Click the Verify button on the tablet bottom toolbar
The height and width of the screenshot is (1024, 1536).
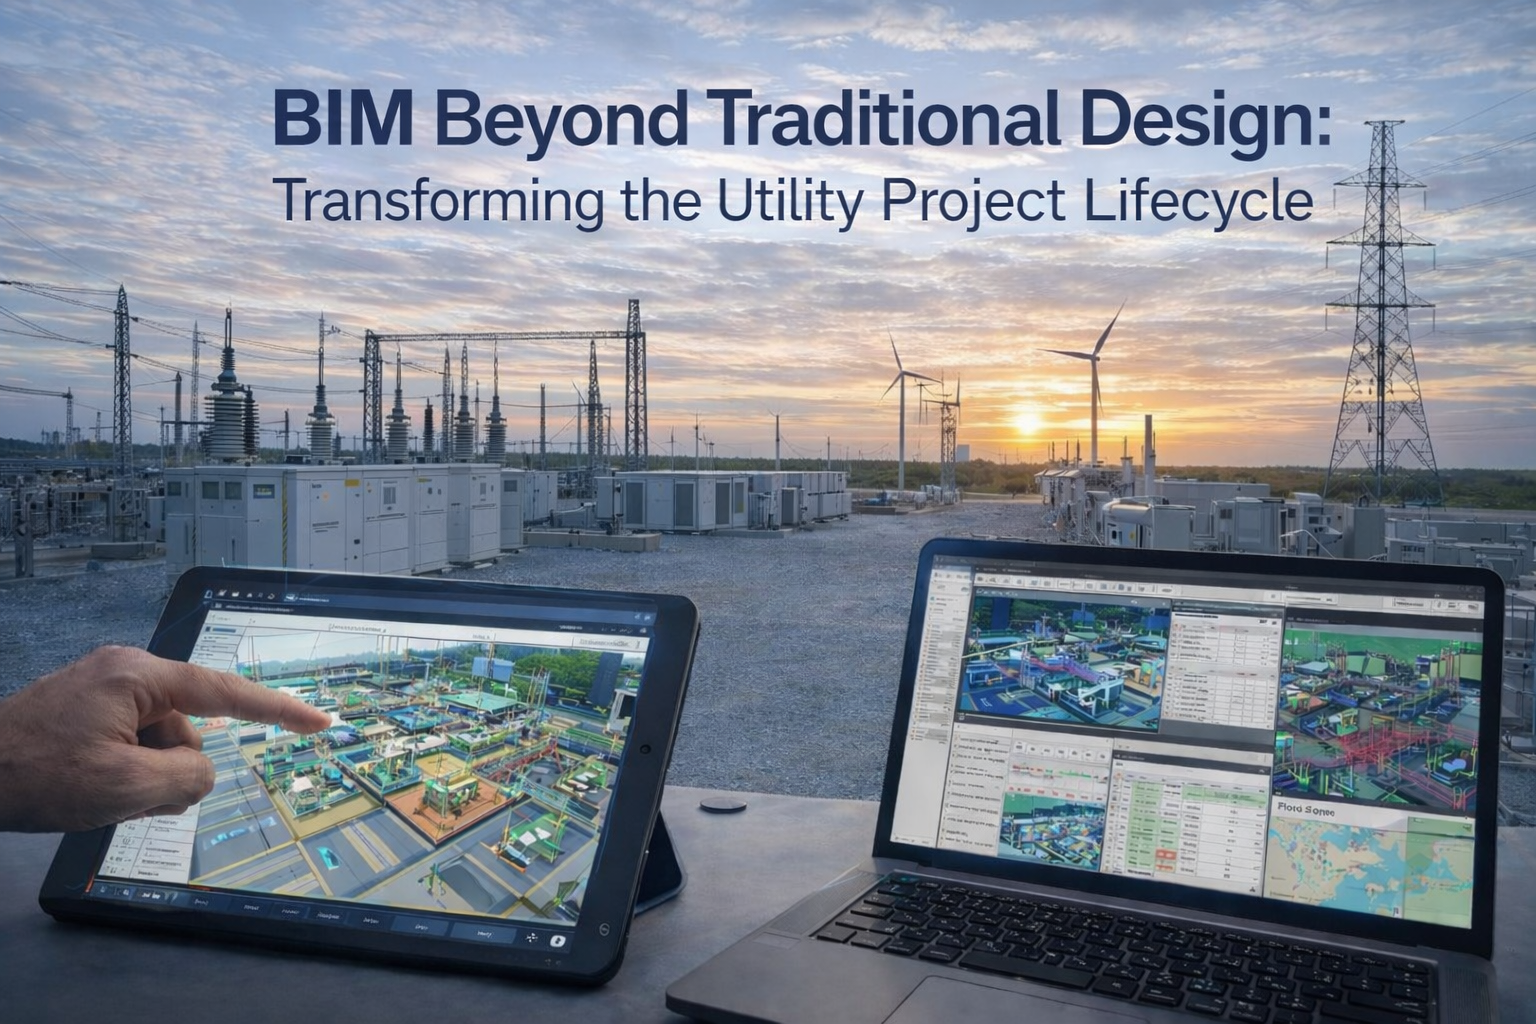tap(485, 935)
